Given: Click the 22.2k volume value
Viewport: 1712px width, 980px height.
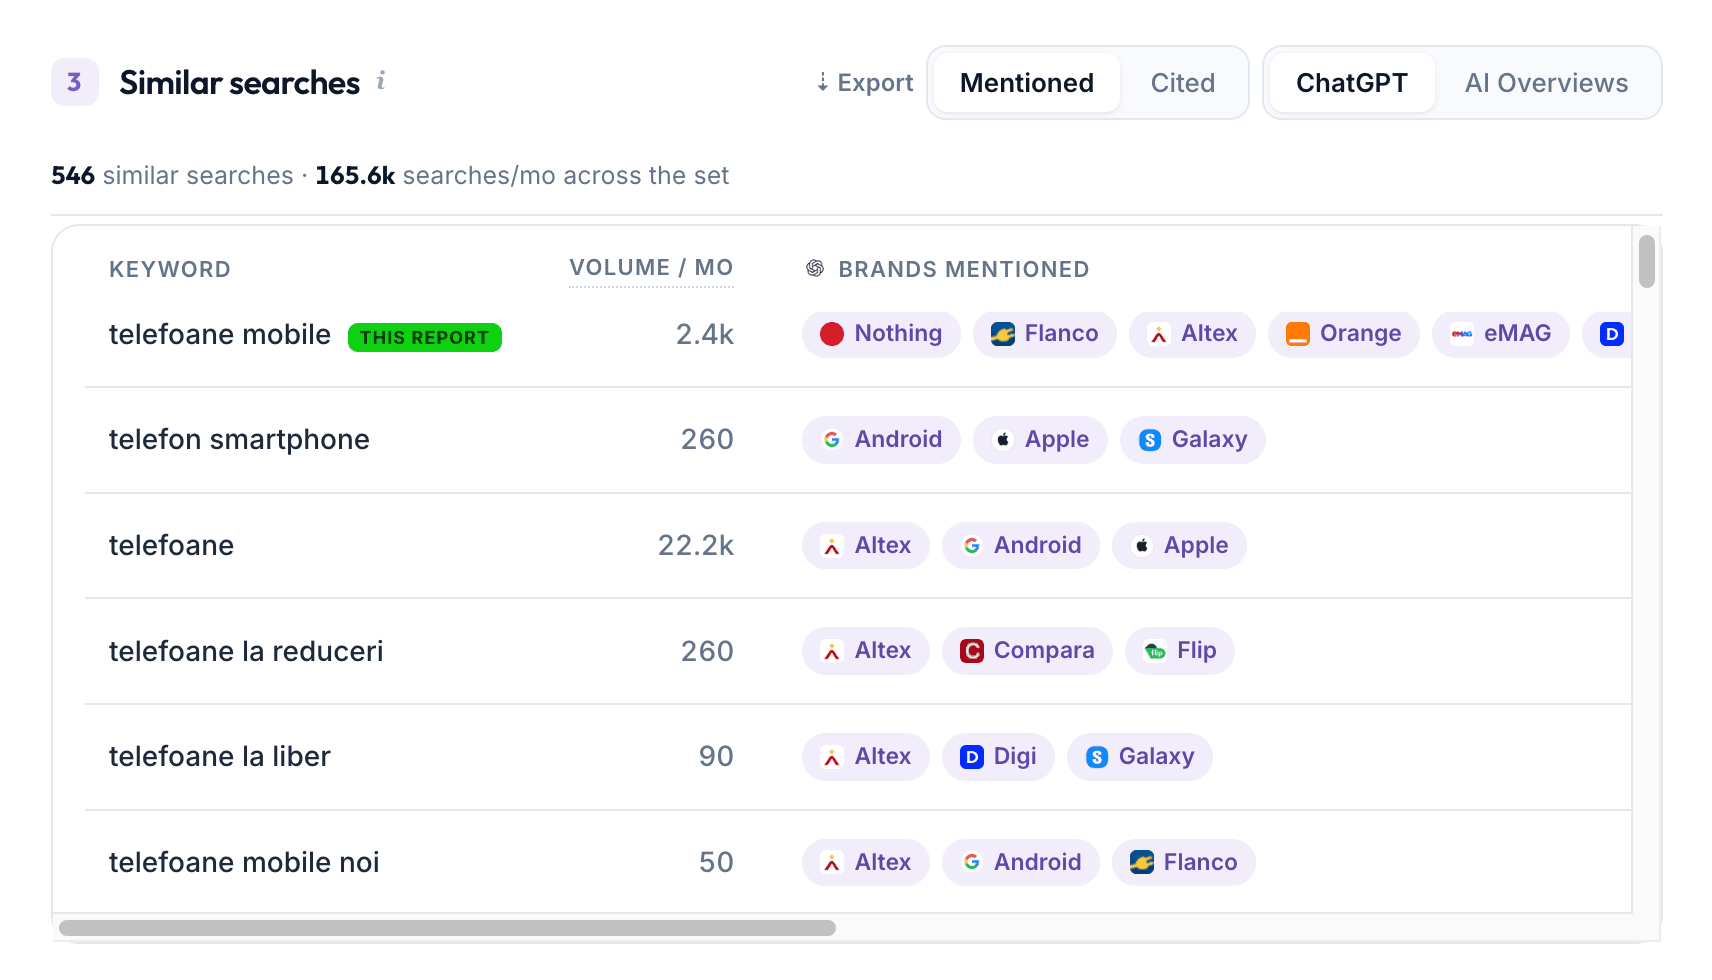Looking at the screenshot, I should click(696, 546).
